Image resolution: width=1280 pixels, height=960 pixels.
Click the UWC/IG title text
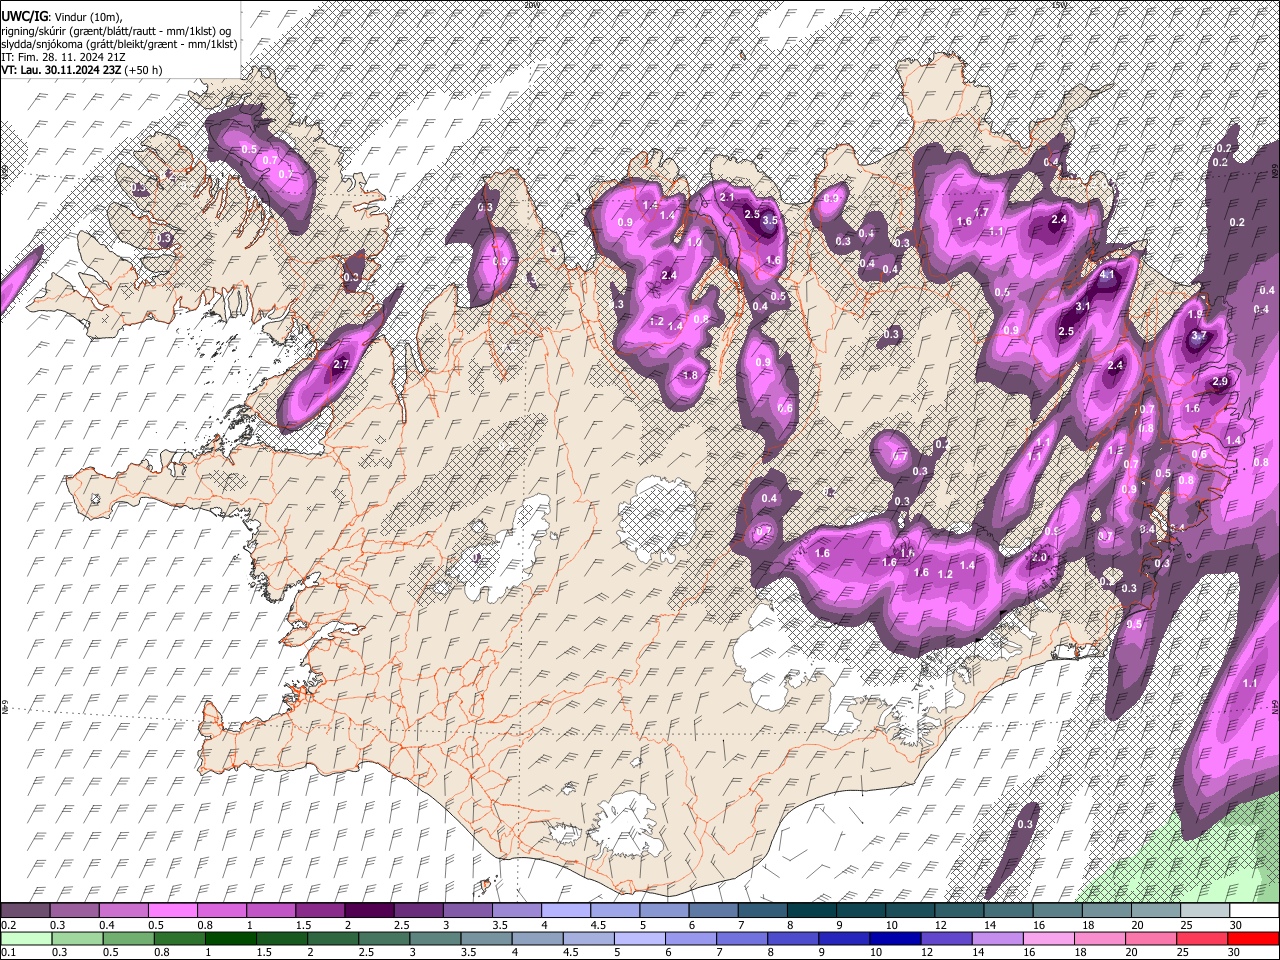[x=24, y=17]
